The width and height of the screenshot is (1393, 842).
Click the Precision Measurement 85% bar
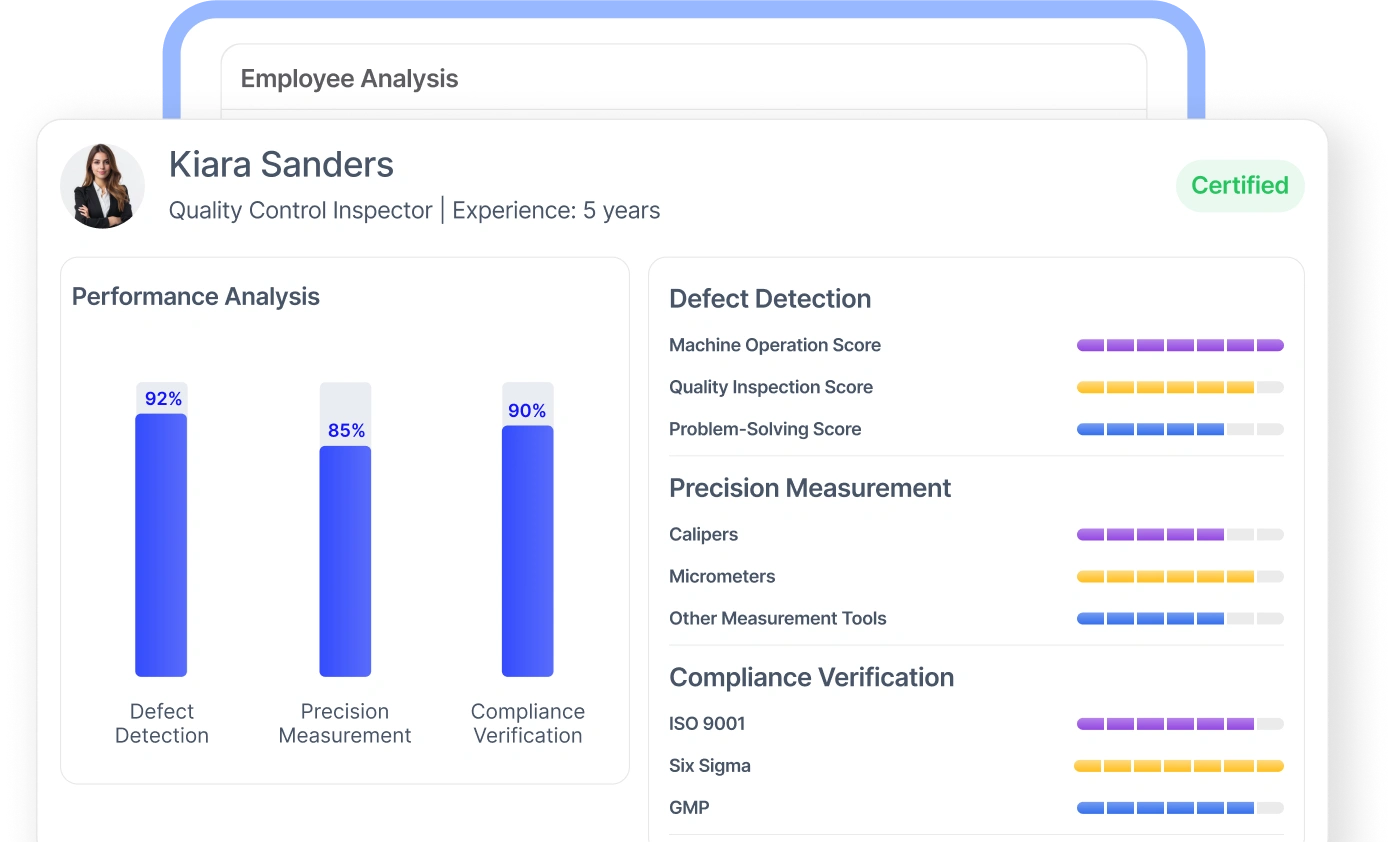point(345,561)
